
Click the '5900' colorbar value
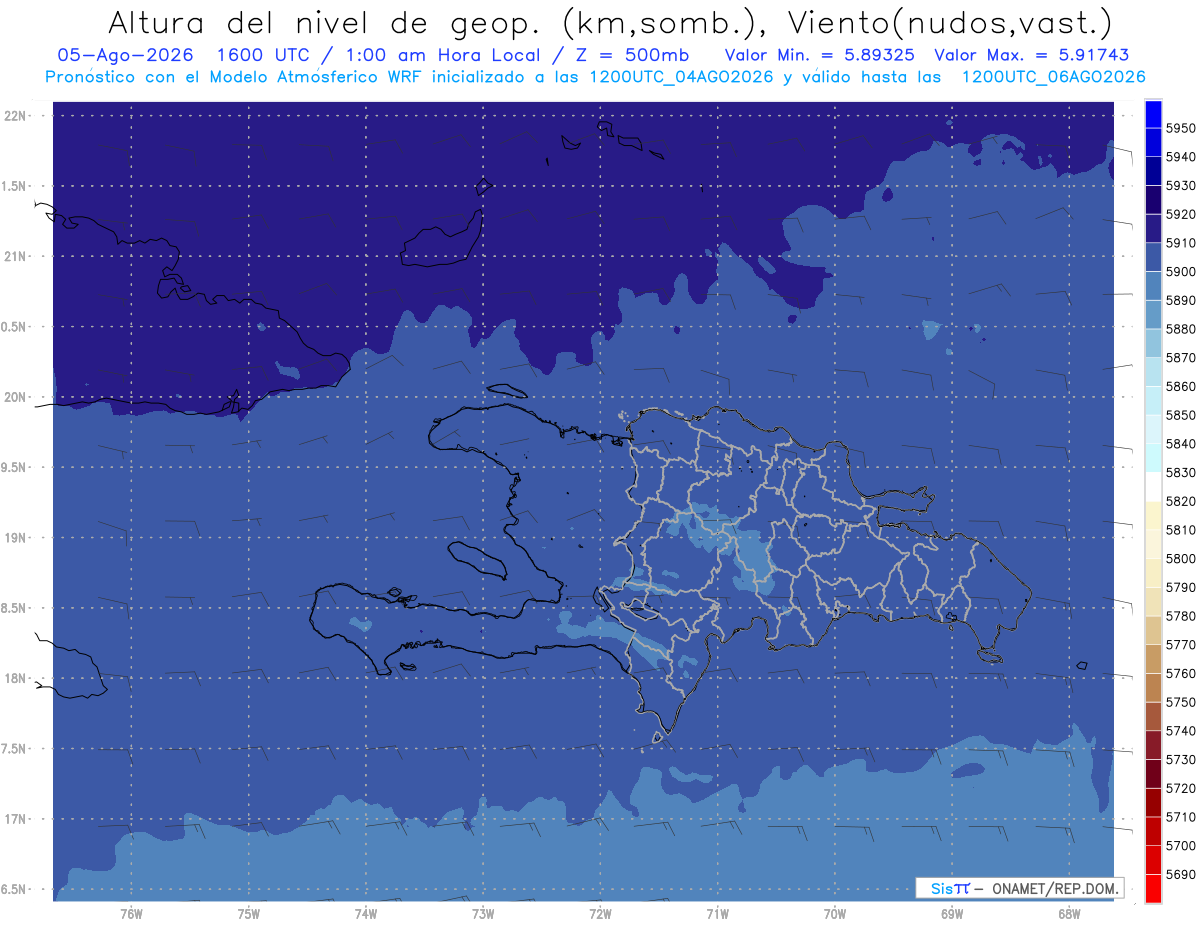pyautogui.click(x=1181, y=272)
